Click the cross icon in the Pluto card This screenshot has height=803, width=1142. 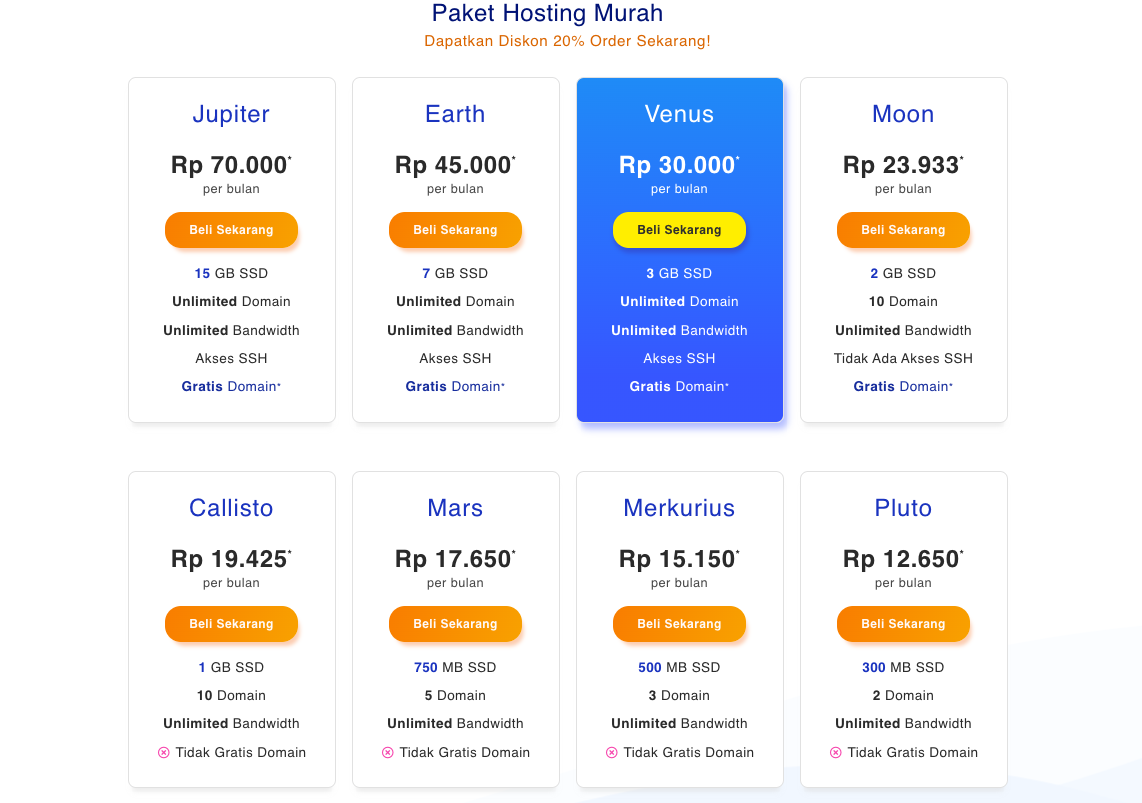(x=835, y=753)
